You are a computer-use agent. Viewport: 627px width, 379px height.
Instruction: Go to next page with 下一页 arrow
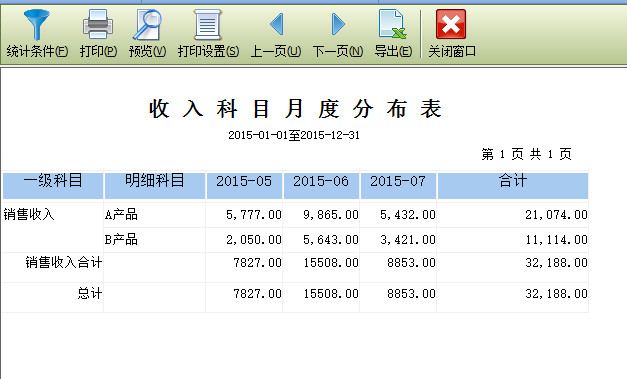pos(338,24)
